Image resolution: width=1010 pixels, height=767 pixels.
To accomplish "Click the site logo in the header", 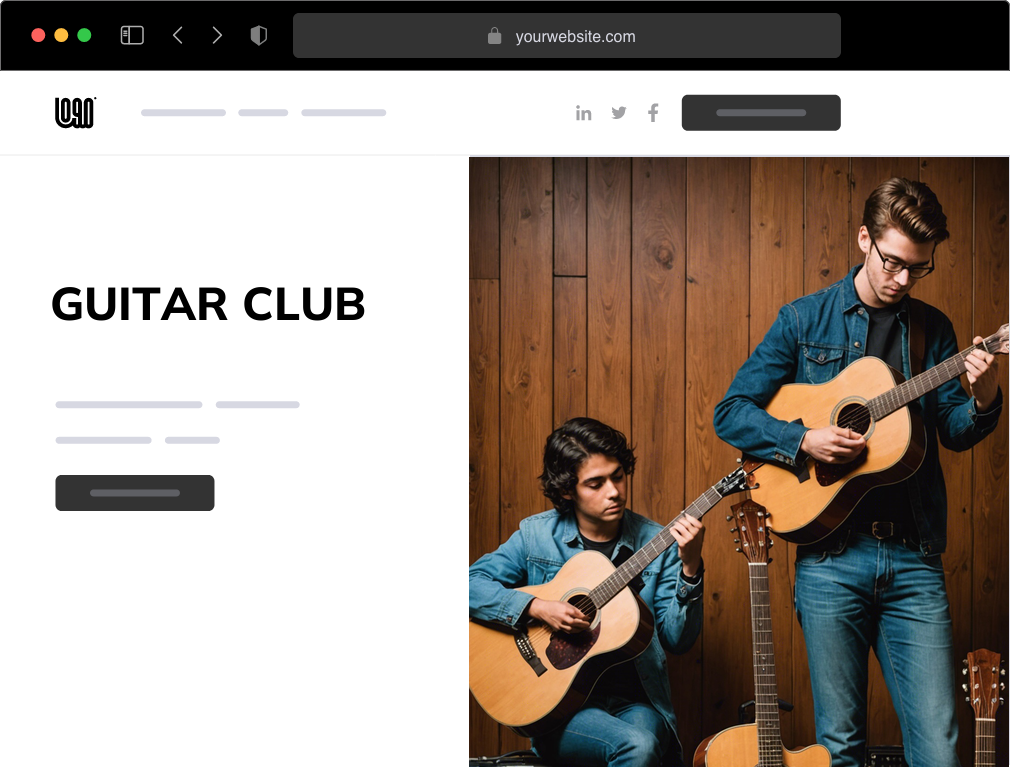I will (75, 112).
